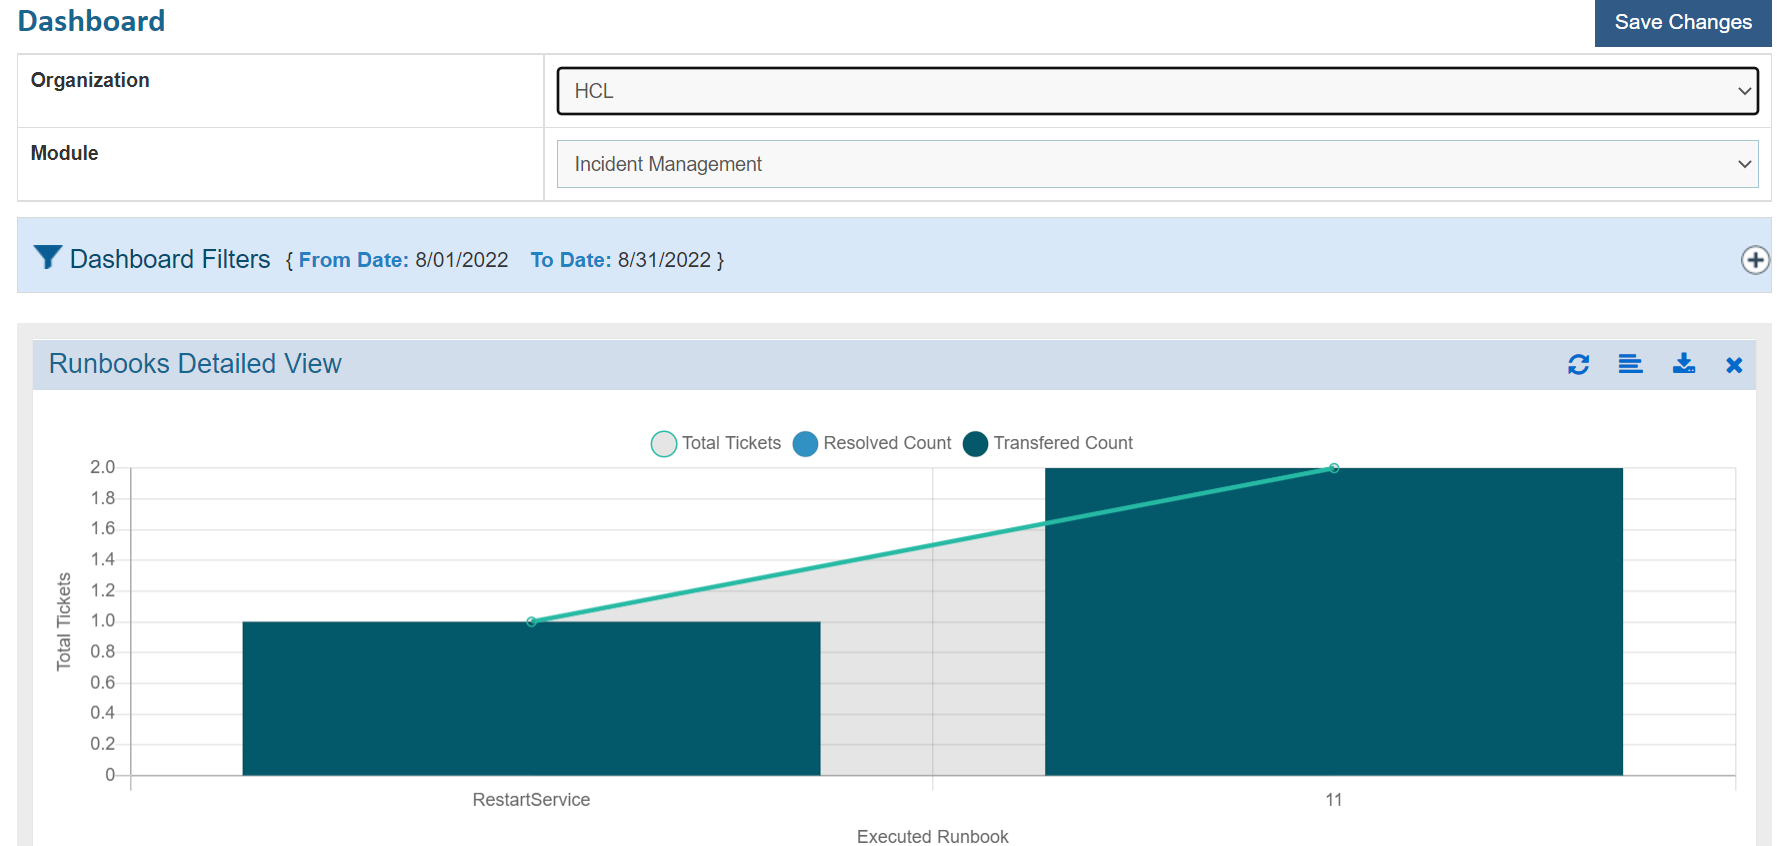Open the Organization dropdown showing HCL
The height and width of the screenshot is (846, 1784).
(x=1157, y=91)
